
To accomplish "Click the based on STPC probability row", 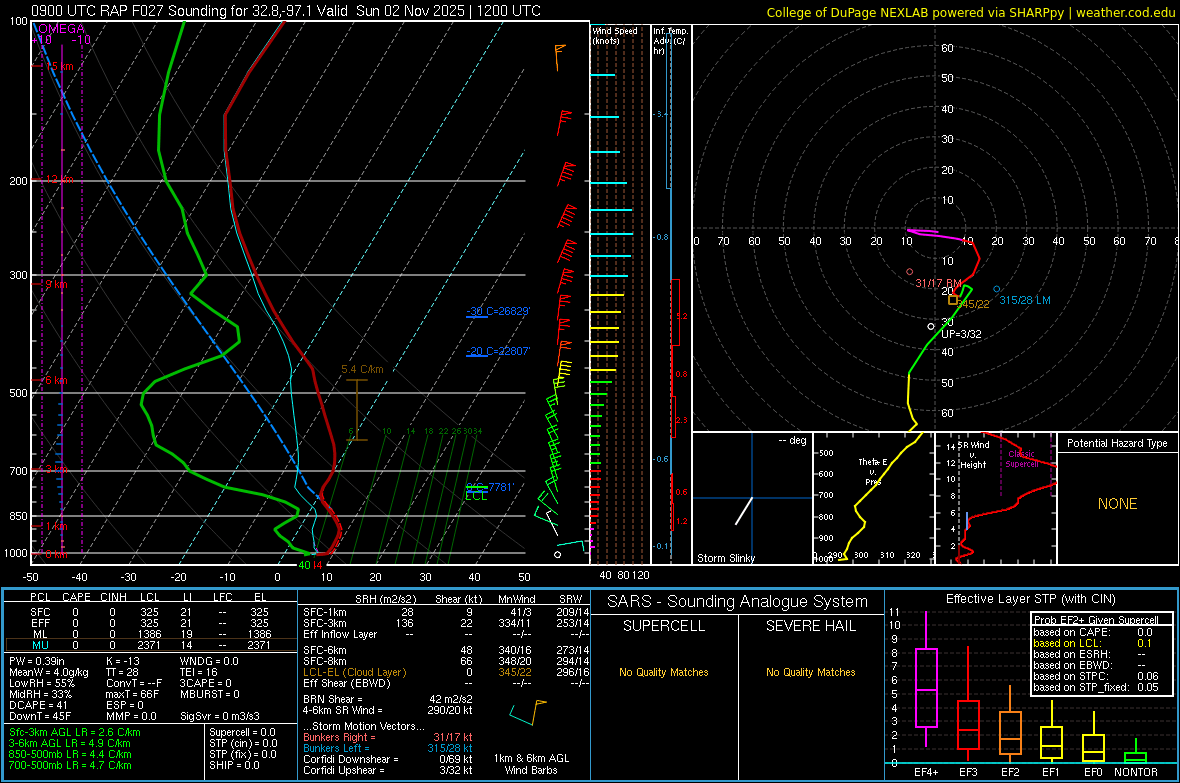I will click(x=1095, y=676).
